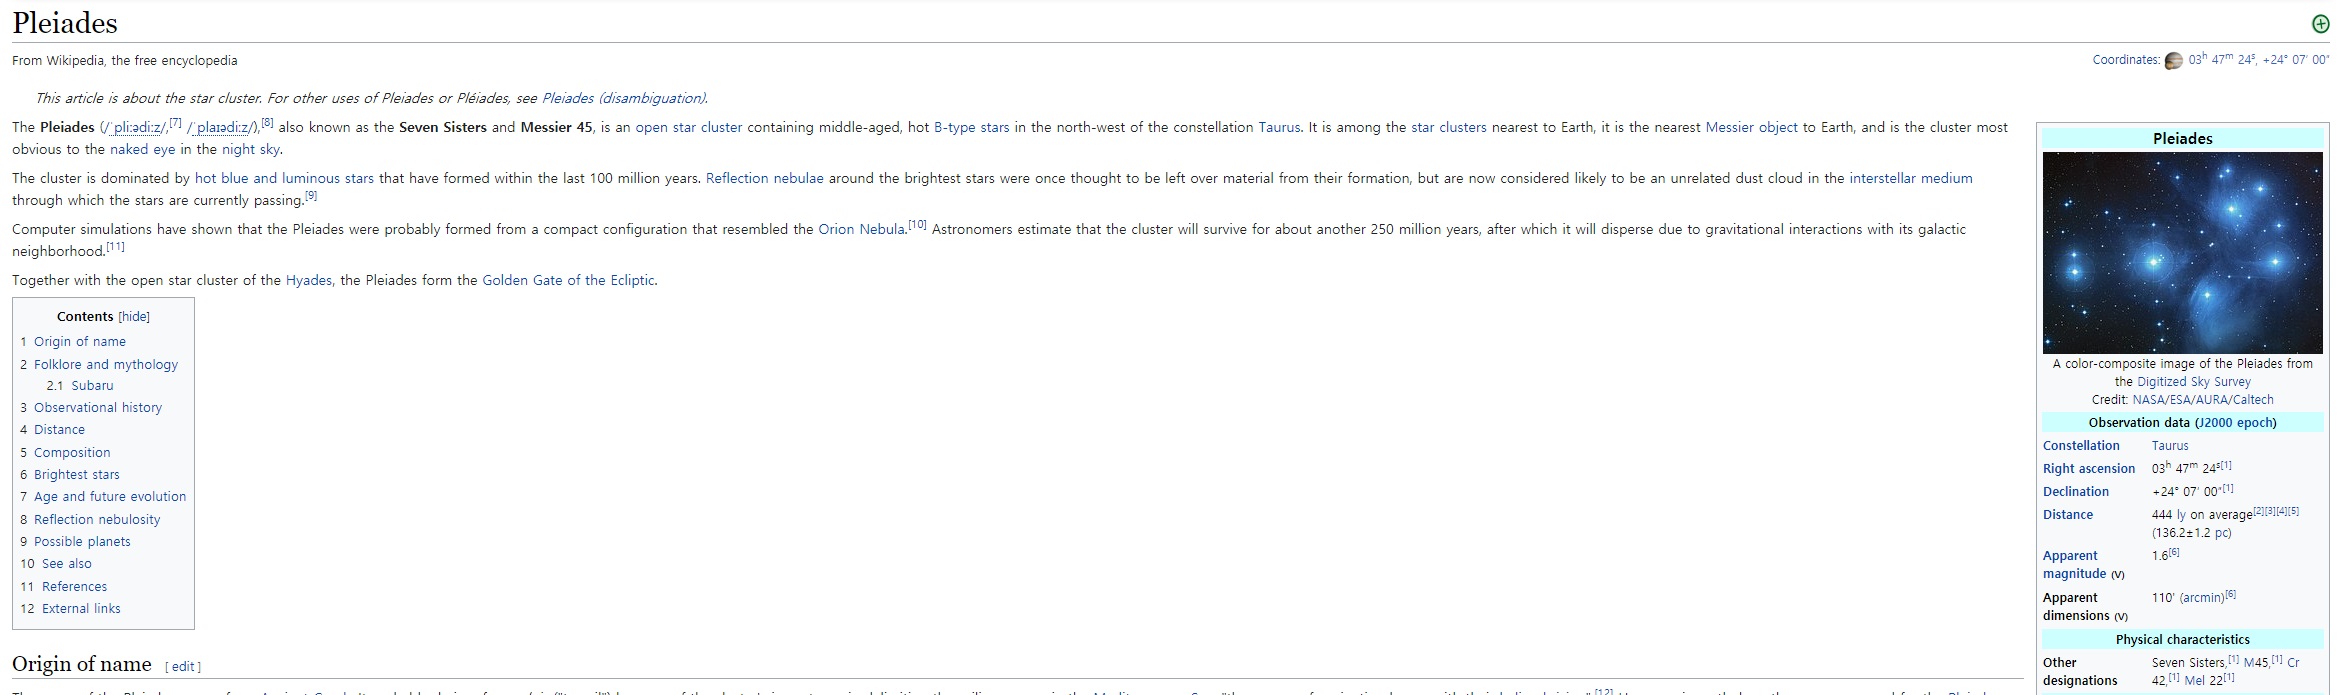Image resolution: width=2347 pixels, height=695 pixels.
Task: Open the ly light-year unit link
Action: pos(2181,515)
